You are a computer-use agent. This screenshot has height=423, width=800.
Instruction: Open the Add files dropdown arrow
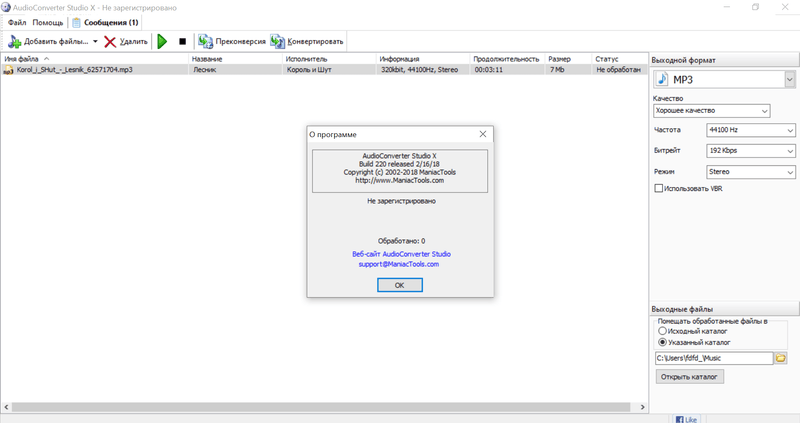pos(95,41)
